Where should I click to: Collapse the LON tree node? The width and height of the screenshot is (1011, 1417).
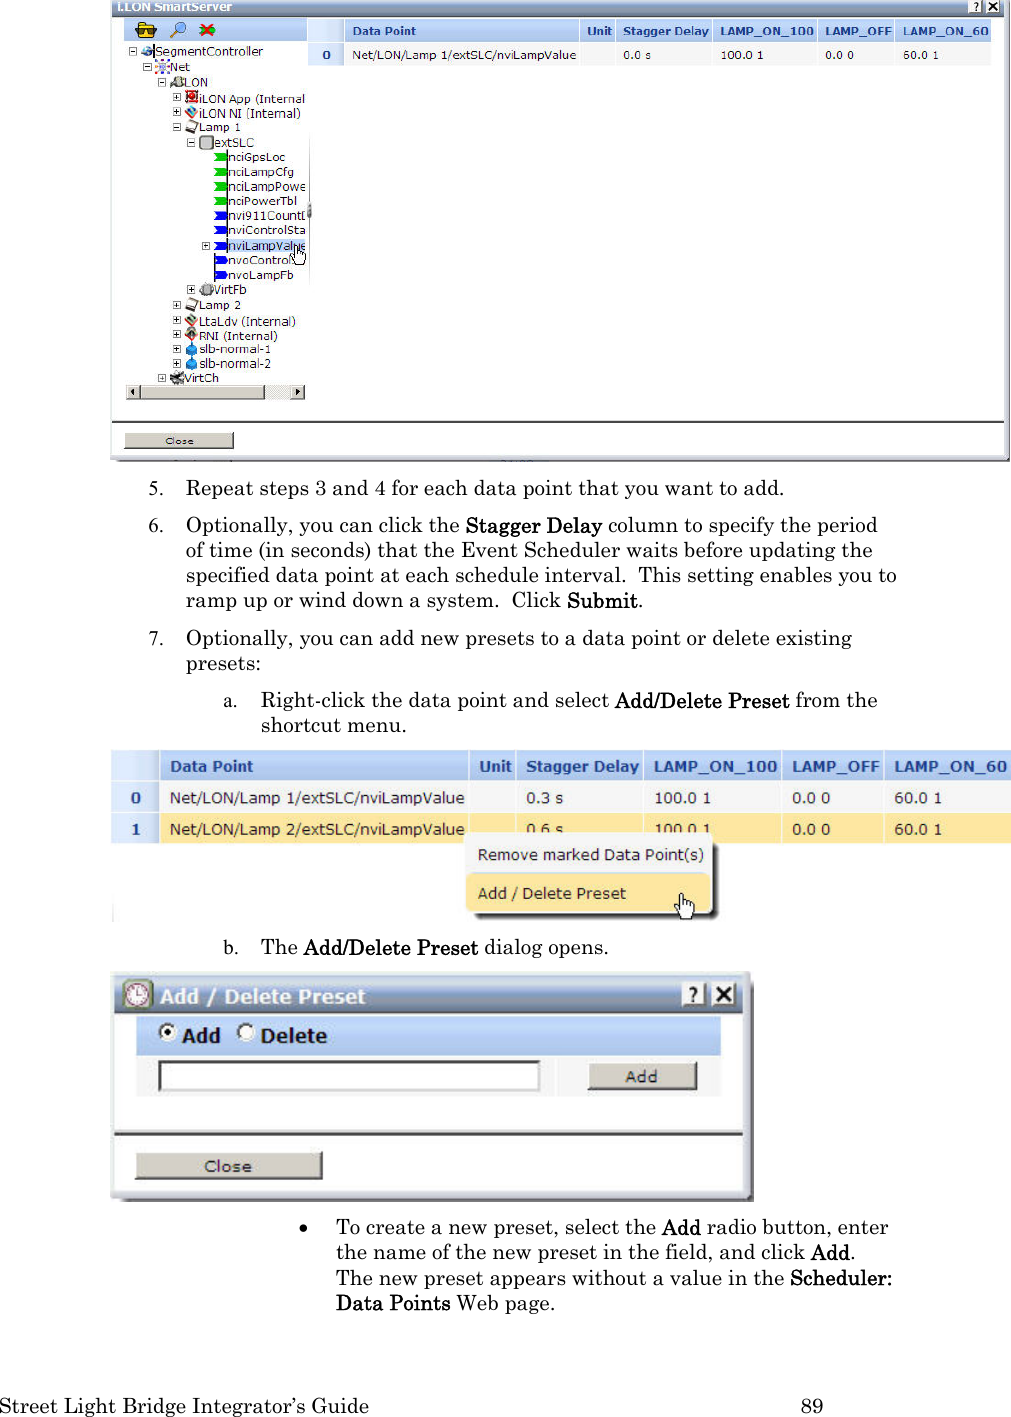[162, 82]
